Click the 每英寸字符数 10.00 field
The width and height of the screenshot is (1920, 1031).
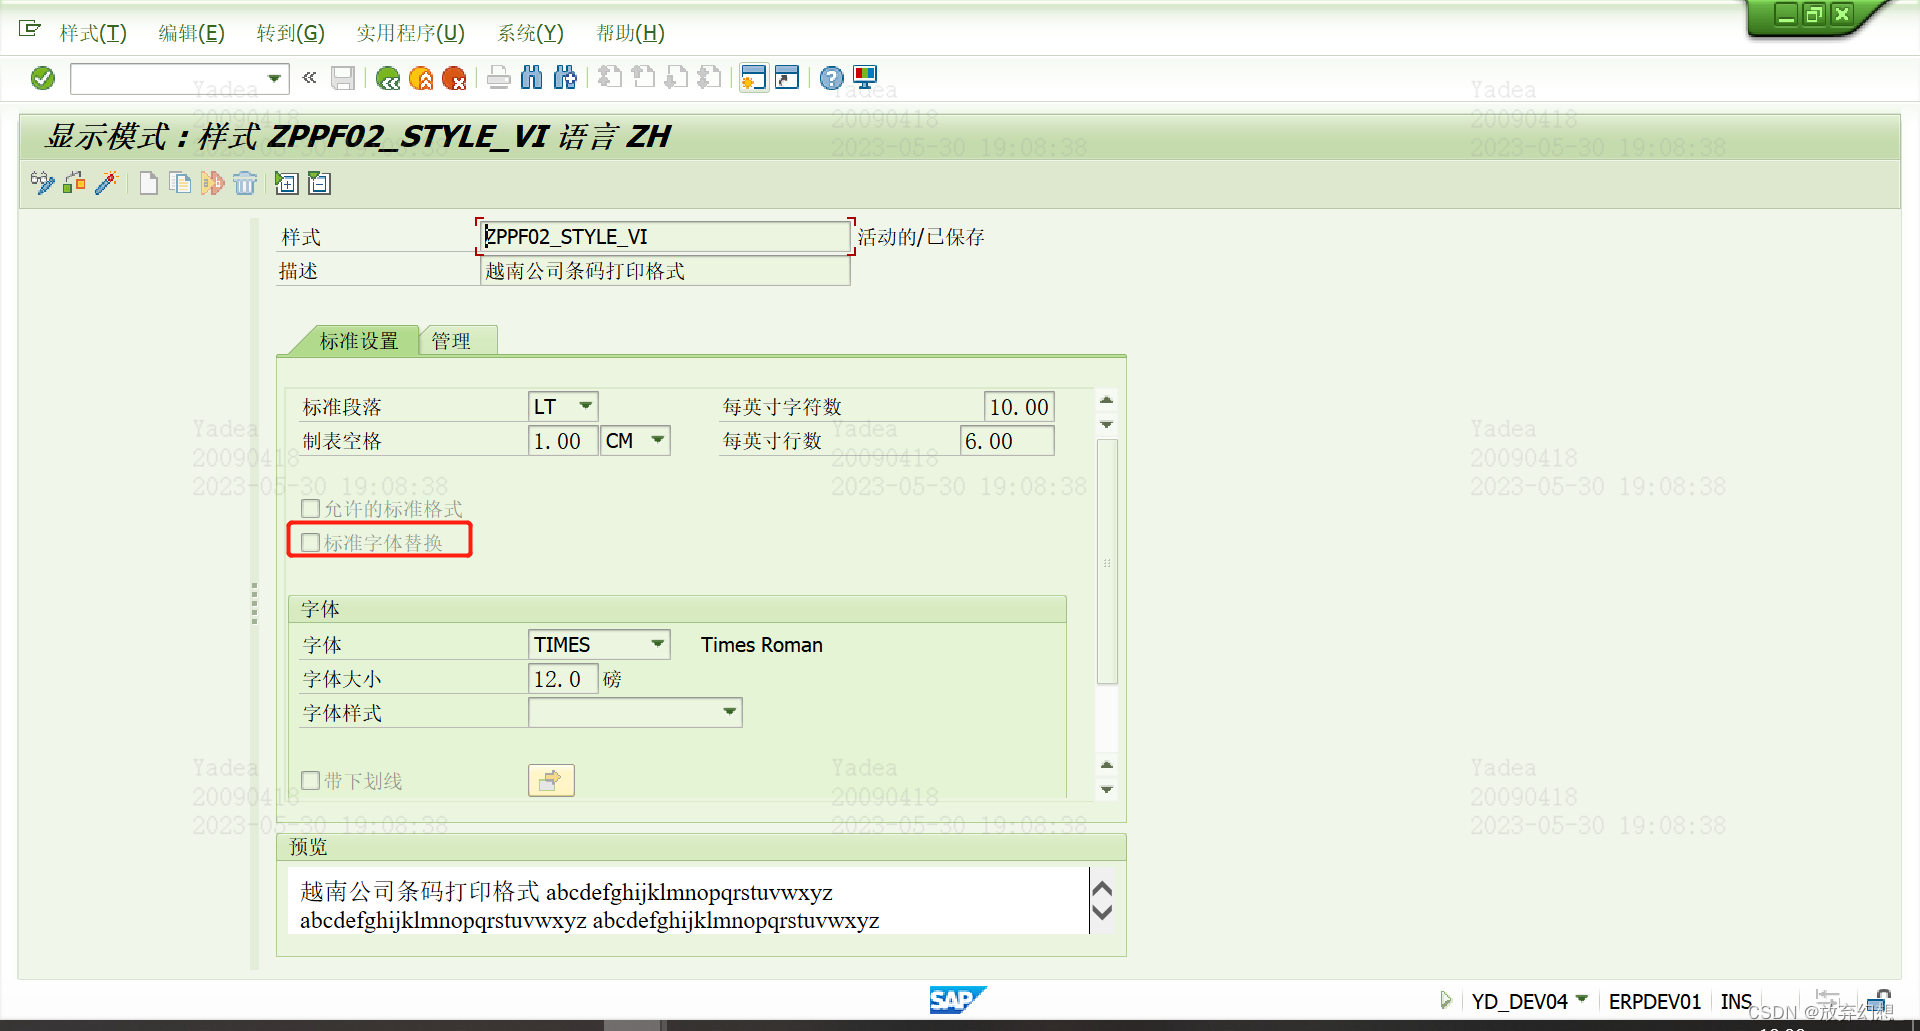tap(1019, 407)
